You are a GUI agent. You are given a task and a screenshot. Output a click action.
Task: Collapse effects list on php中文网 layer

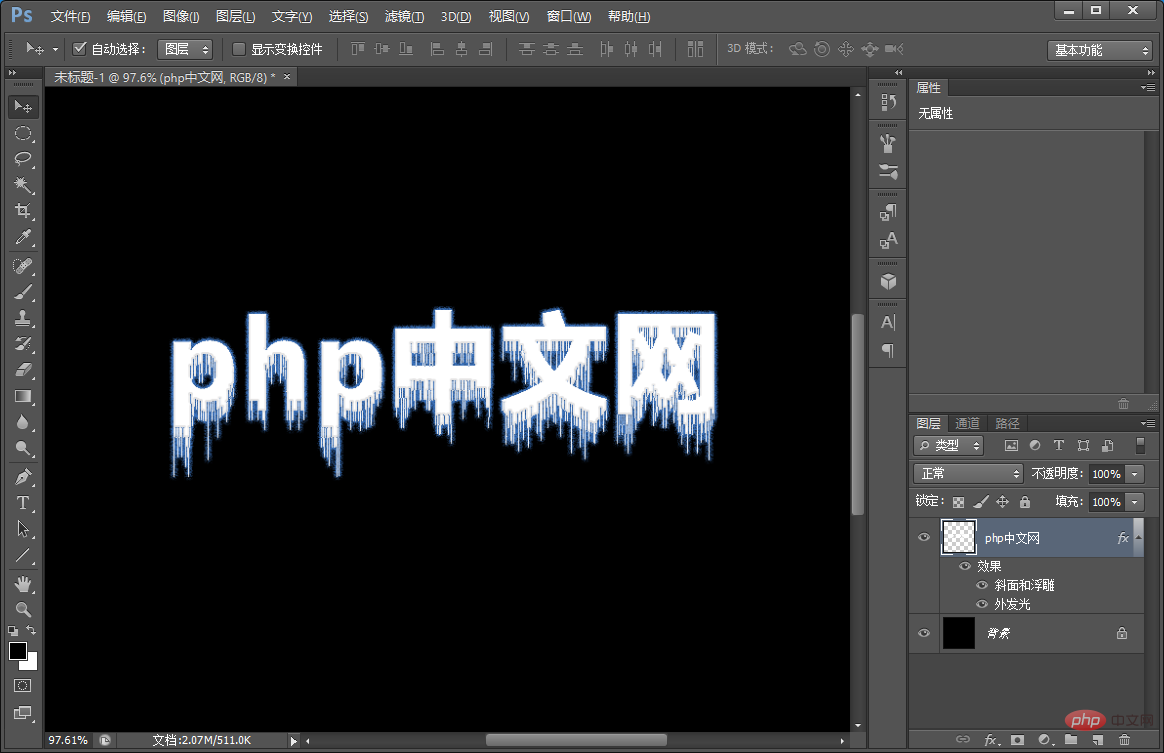point(1138,538)
